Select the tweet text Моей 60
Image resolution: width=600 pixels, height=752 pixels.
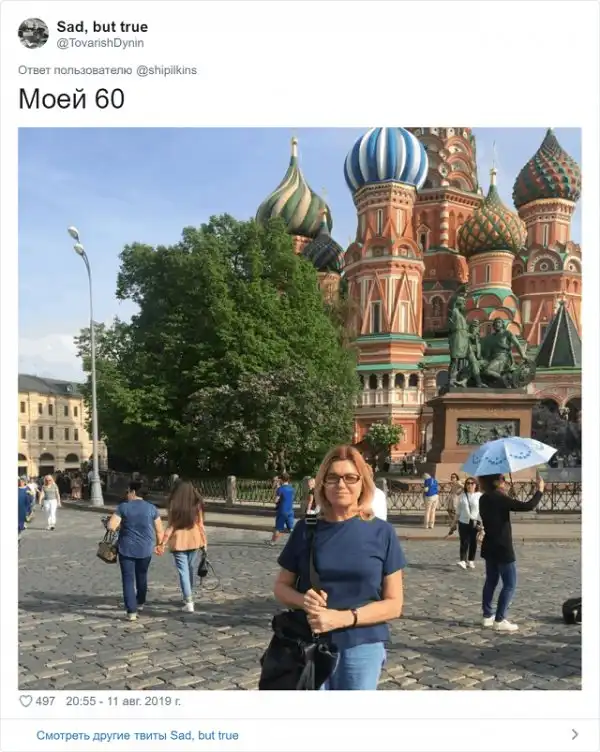(x=71, y=99)
